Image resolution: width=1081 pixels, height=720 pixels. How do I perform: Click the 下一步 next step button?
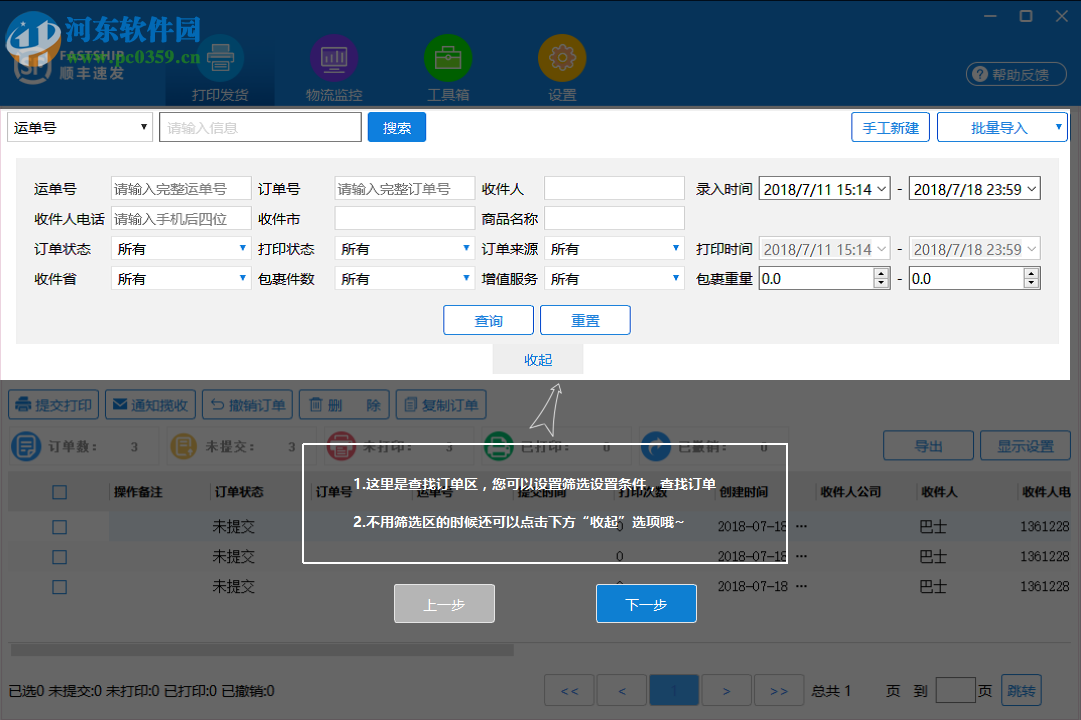(x=646, y=603)
